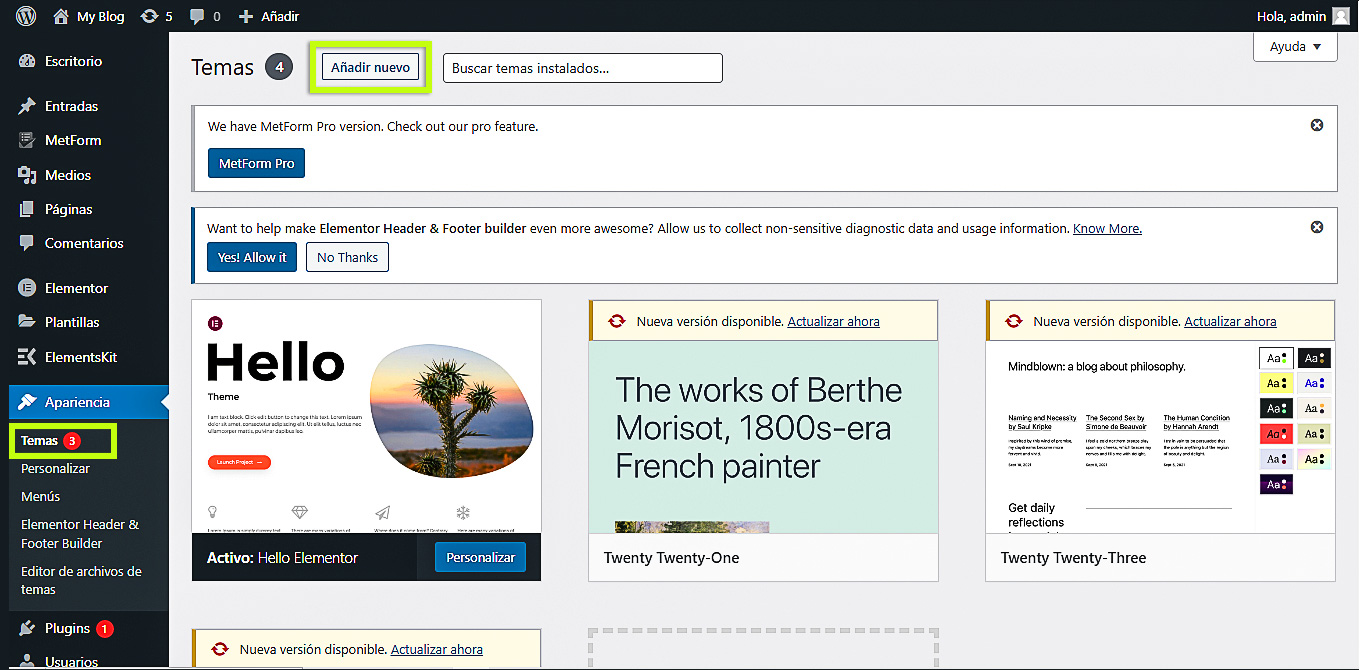
Task: Click the ElementsKit sidebar icon
Action: coord(27,357)
